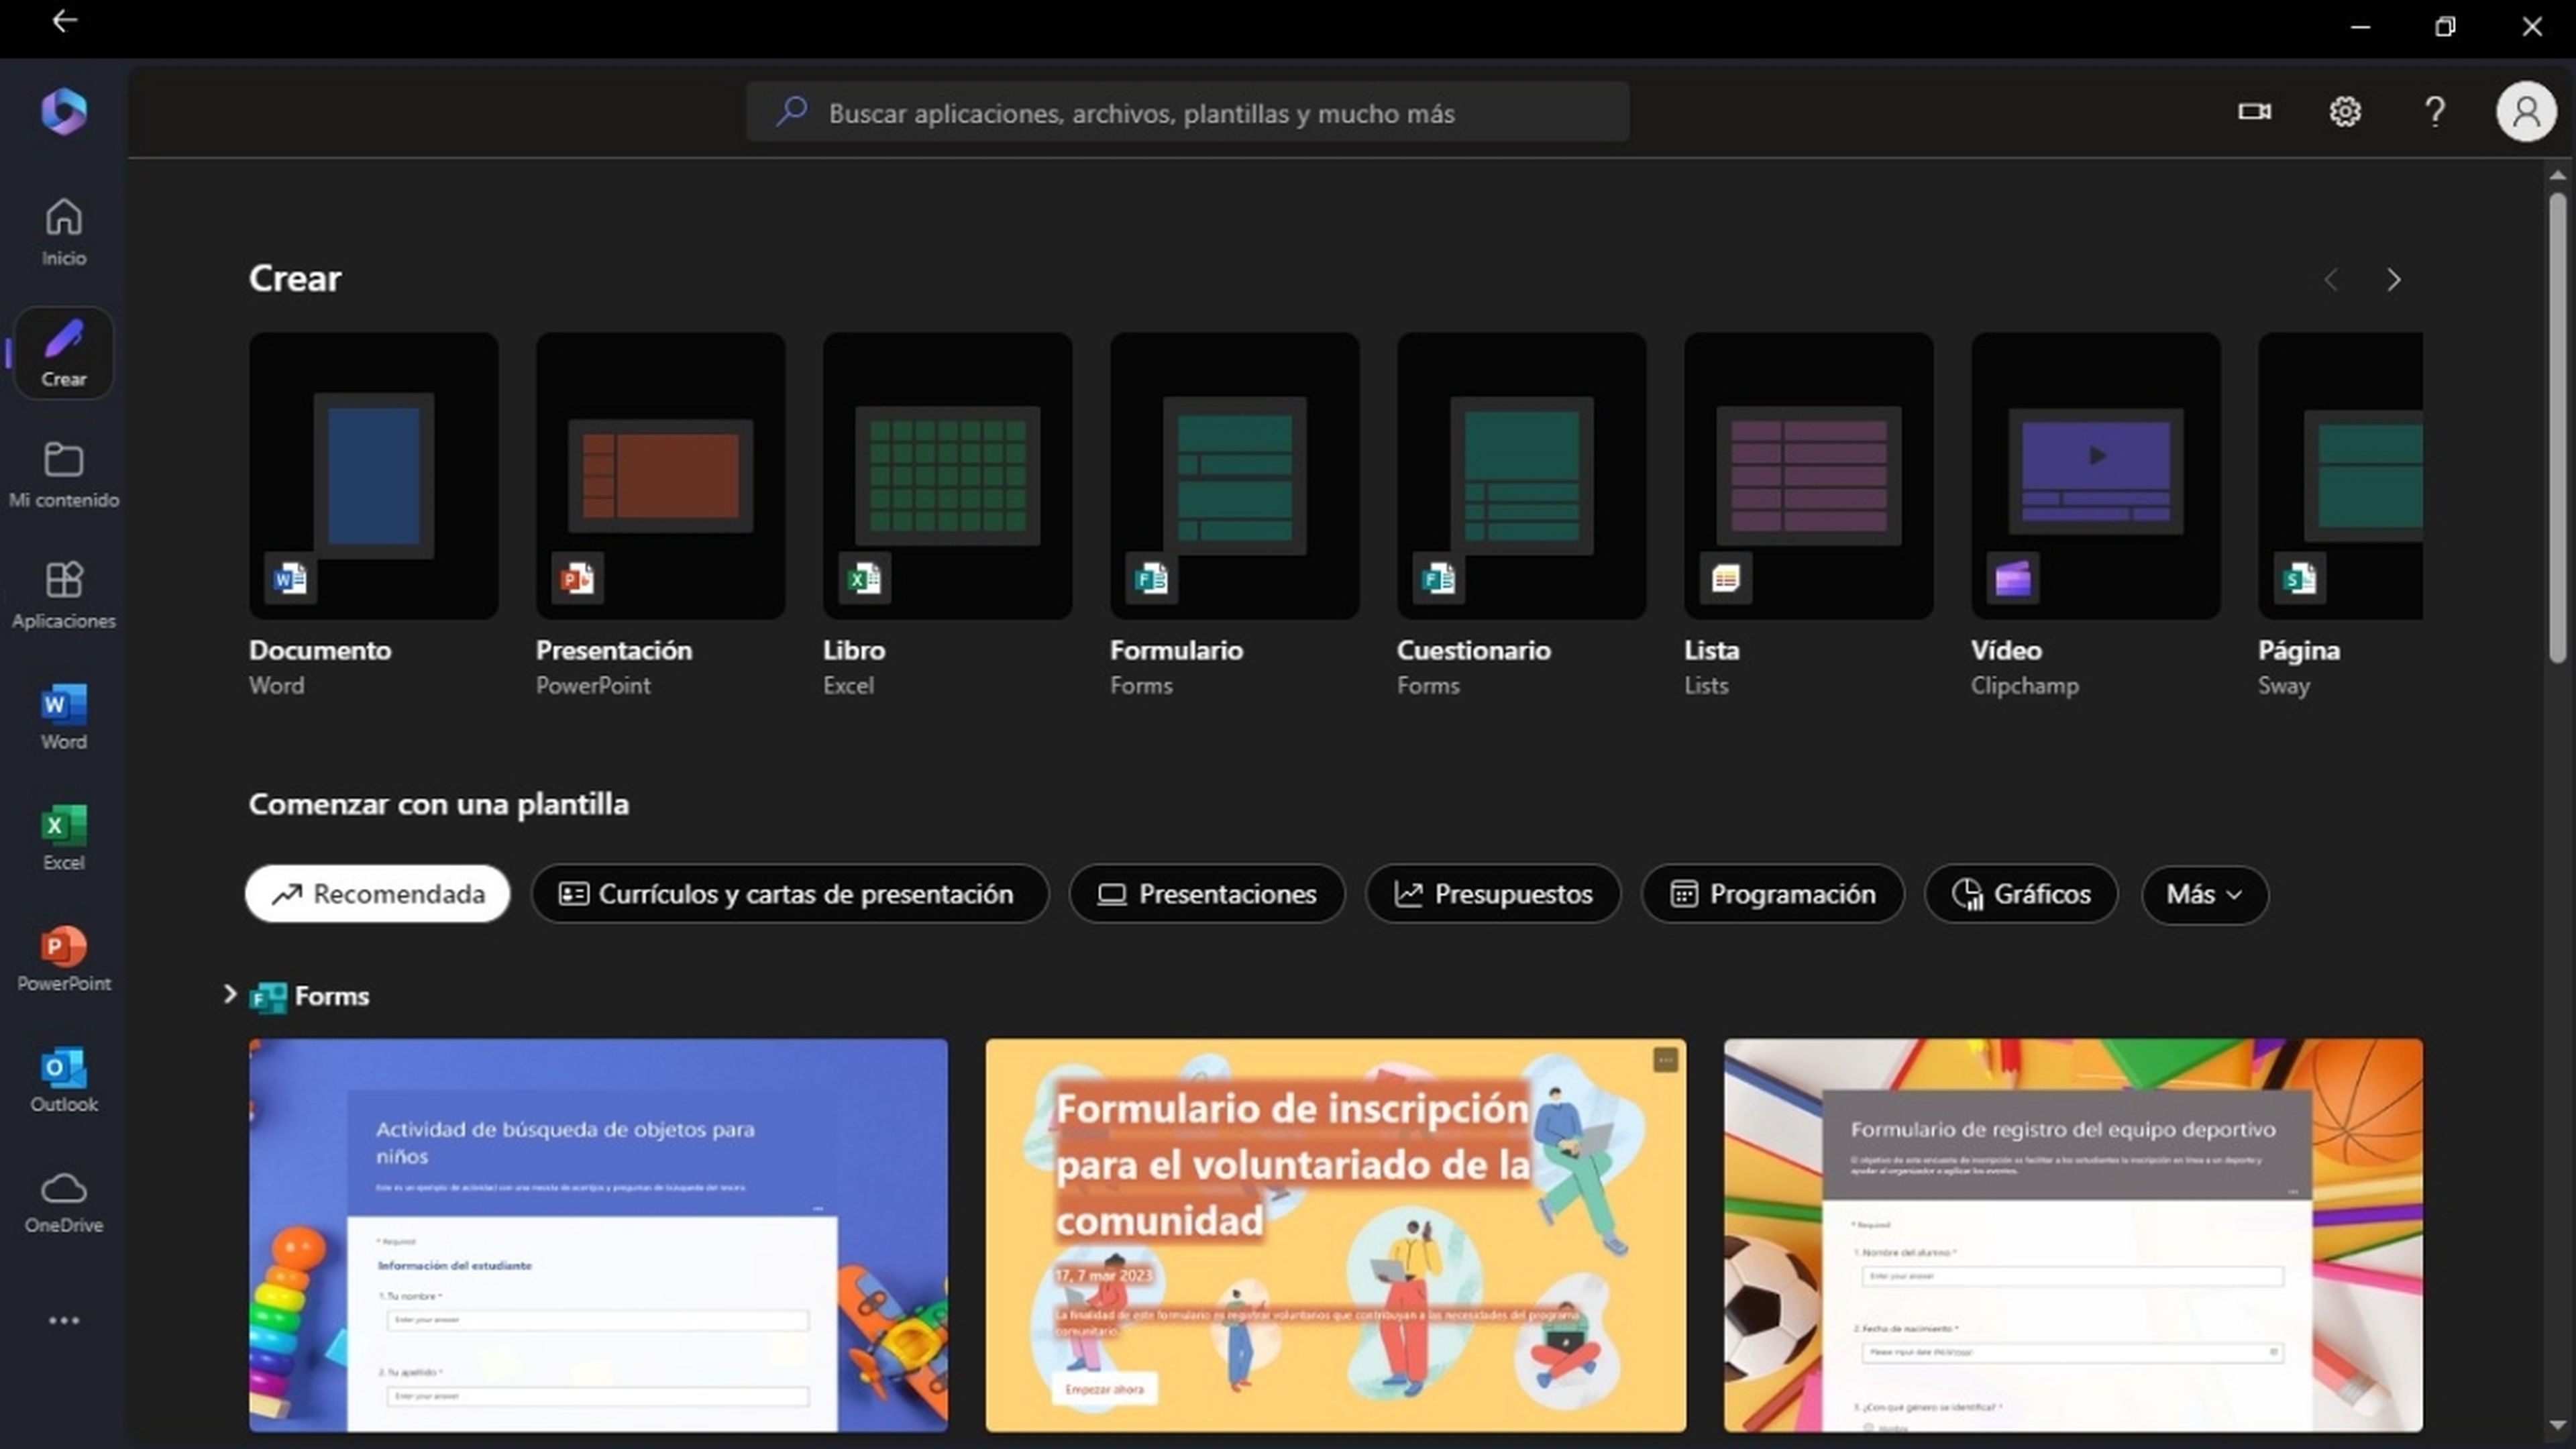Screen dimensions: 2576x1449
Task: Create a new Forms Cuestionario
Action: [x=1521, y=475]
